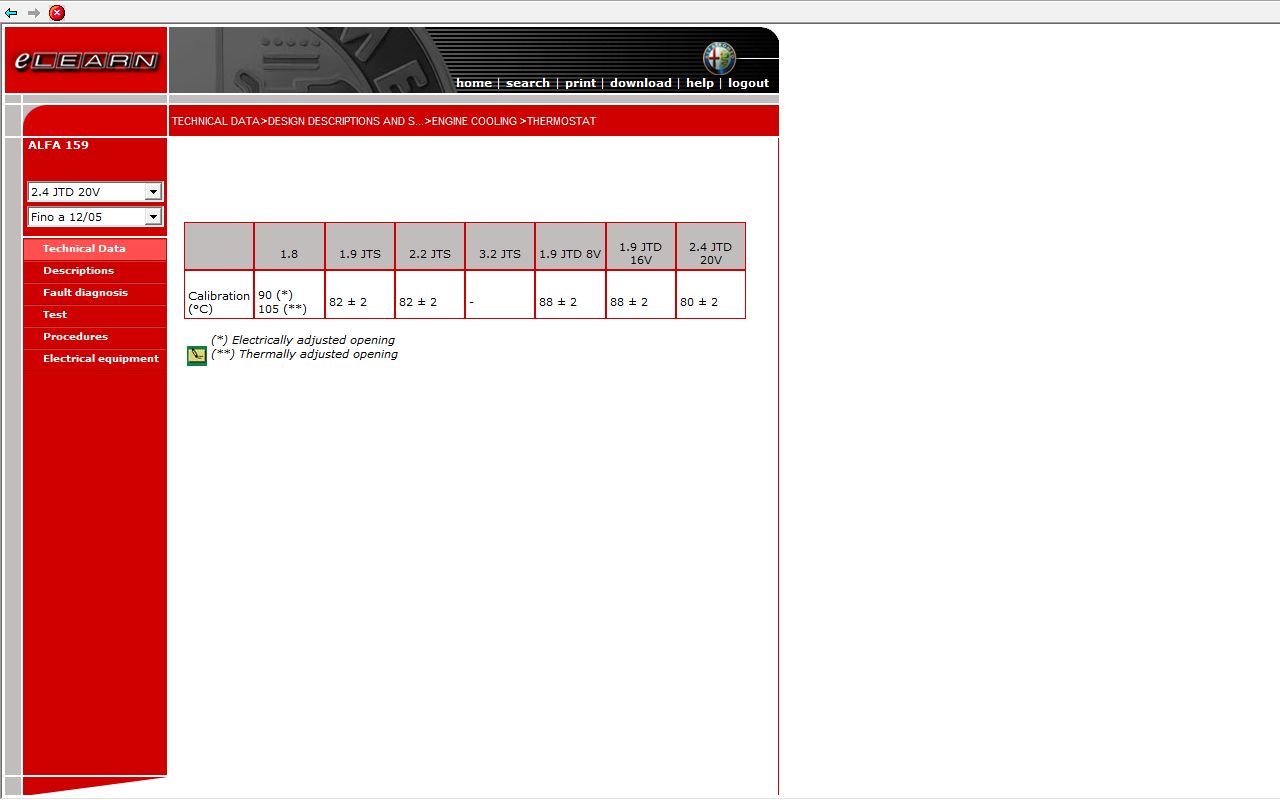Open help from the header

tap(699, 83)
